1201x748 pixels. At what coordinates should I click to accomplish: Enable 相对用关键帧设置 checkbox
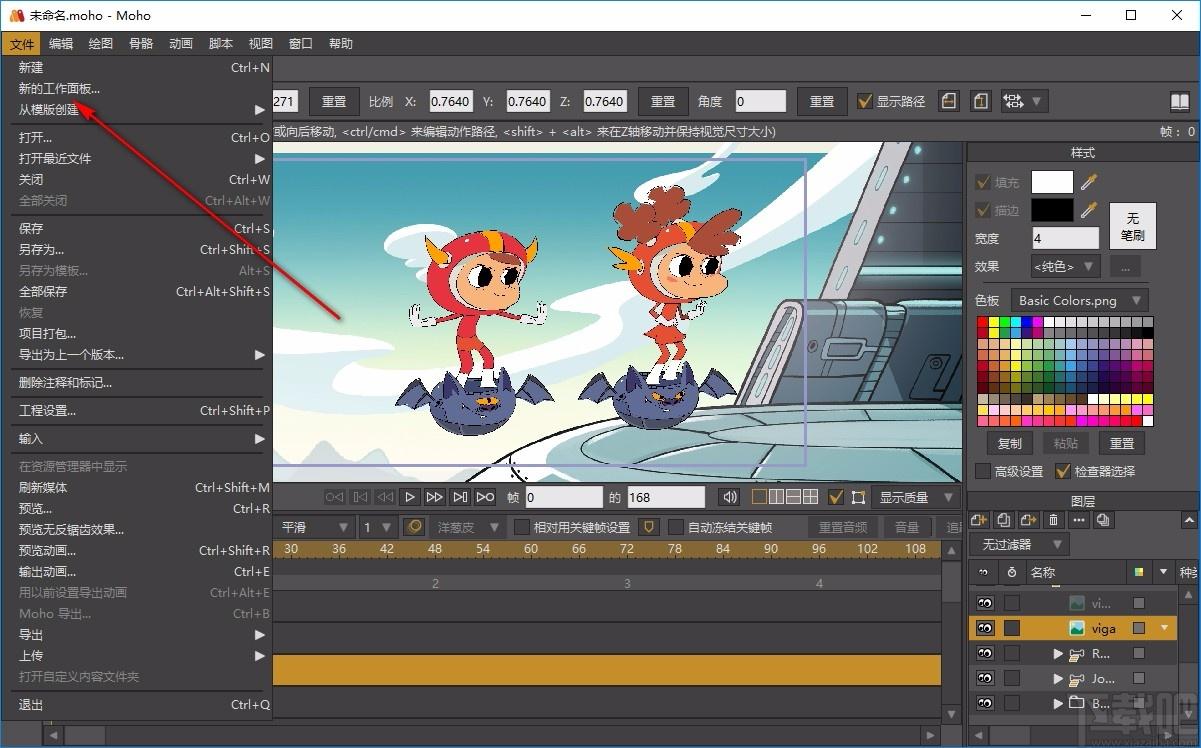pyautogui.click(x=521, y=527)
